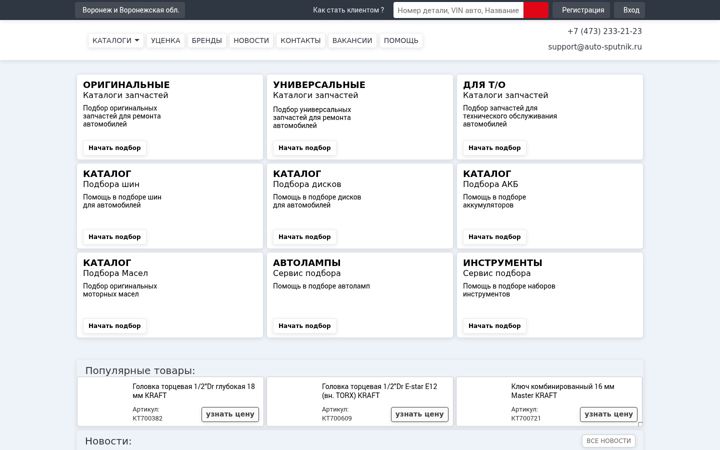Viewport: 720px width, 450px height.
Task: Open ВСЕ НОВОСТИ button
Action: point(608,441)
